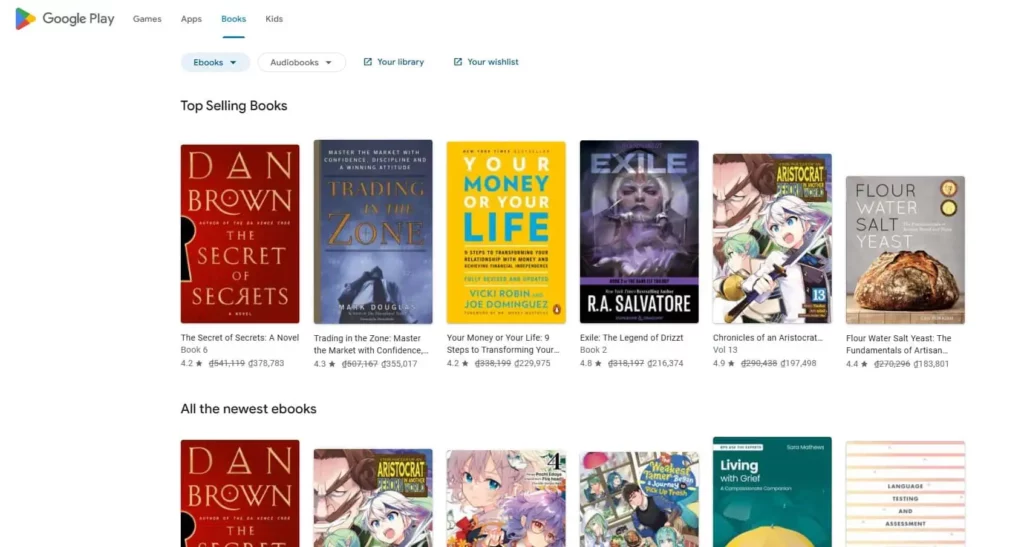
Task: Open Flour Water Salt Yeast cover
Action: (905, 250)
